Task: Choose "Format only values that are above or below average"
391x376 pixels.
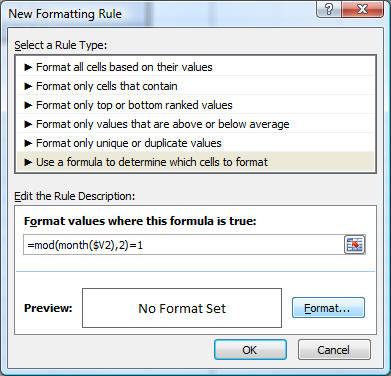Action: [x=197, y=124]
